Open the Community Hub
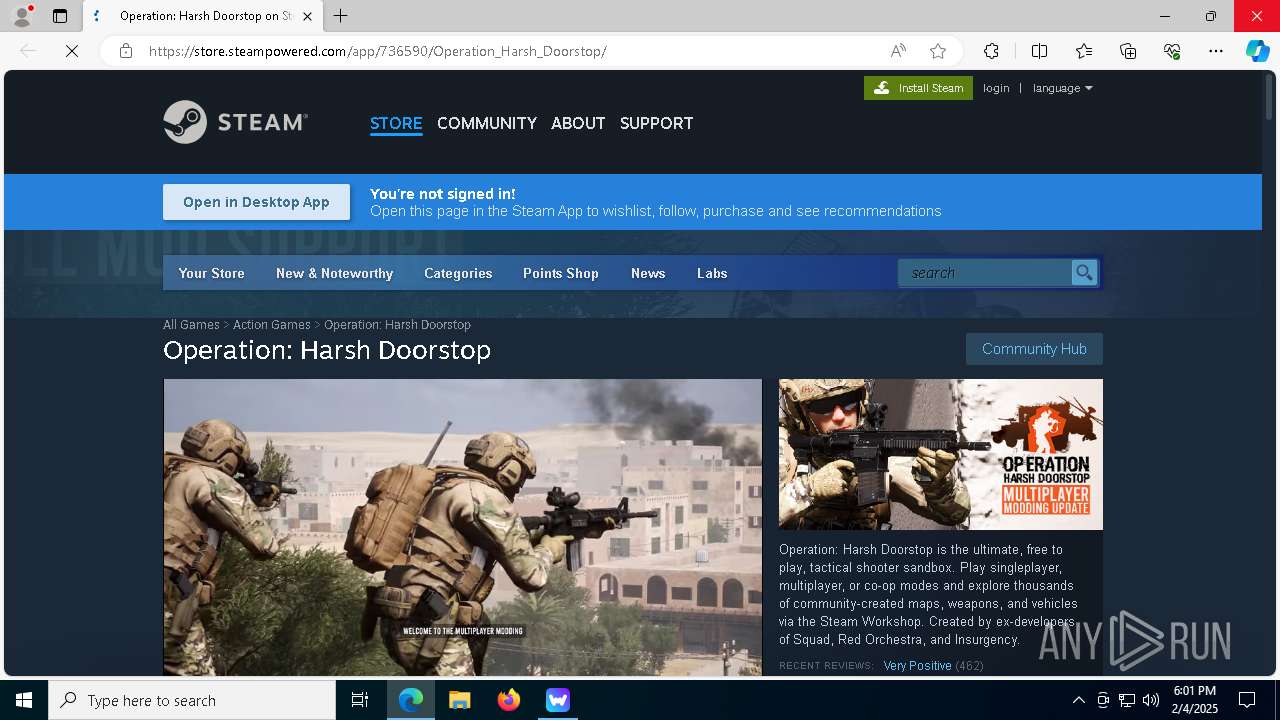The width and height of the screenshot is (1280, 720). [x=1034, y=349]
